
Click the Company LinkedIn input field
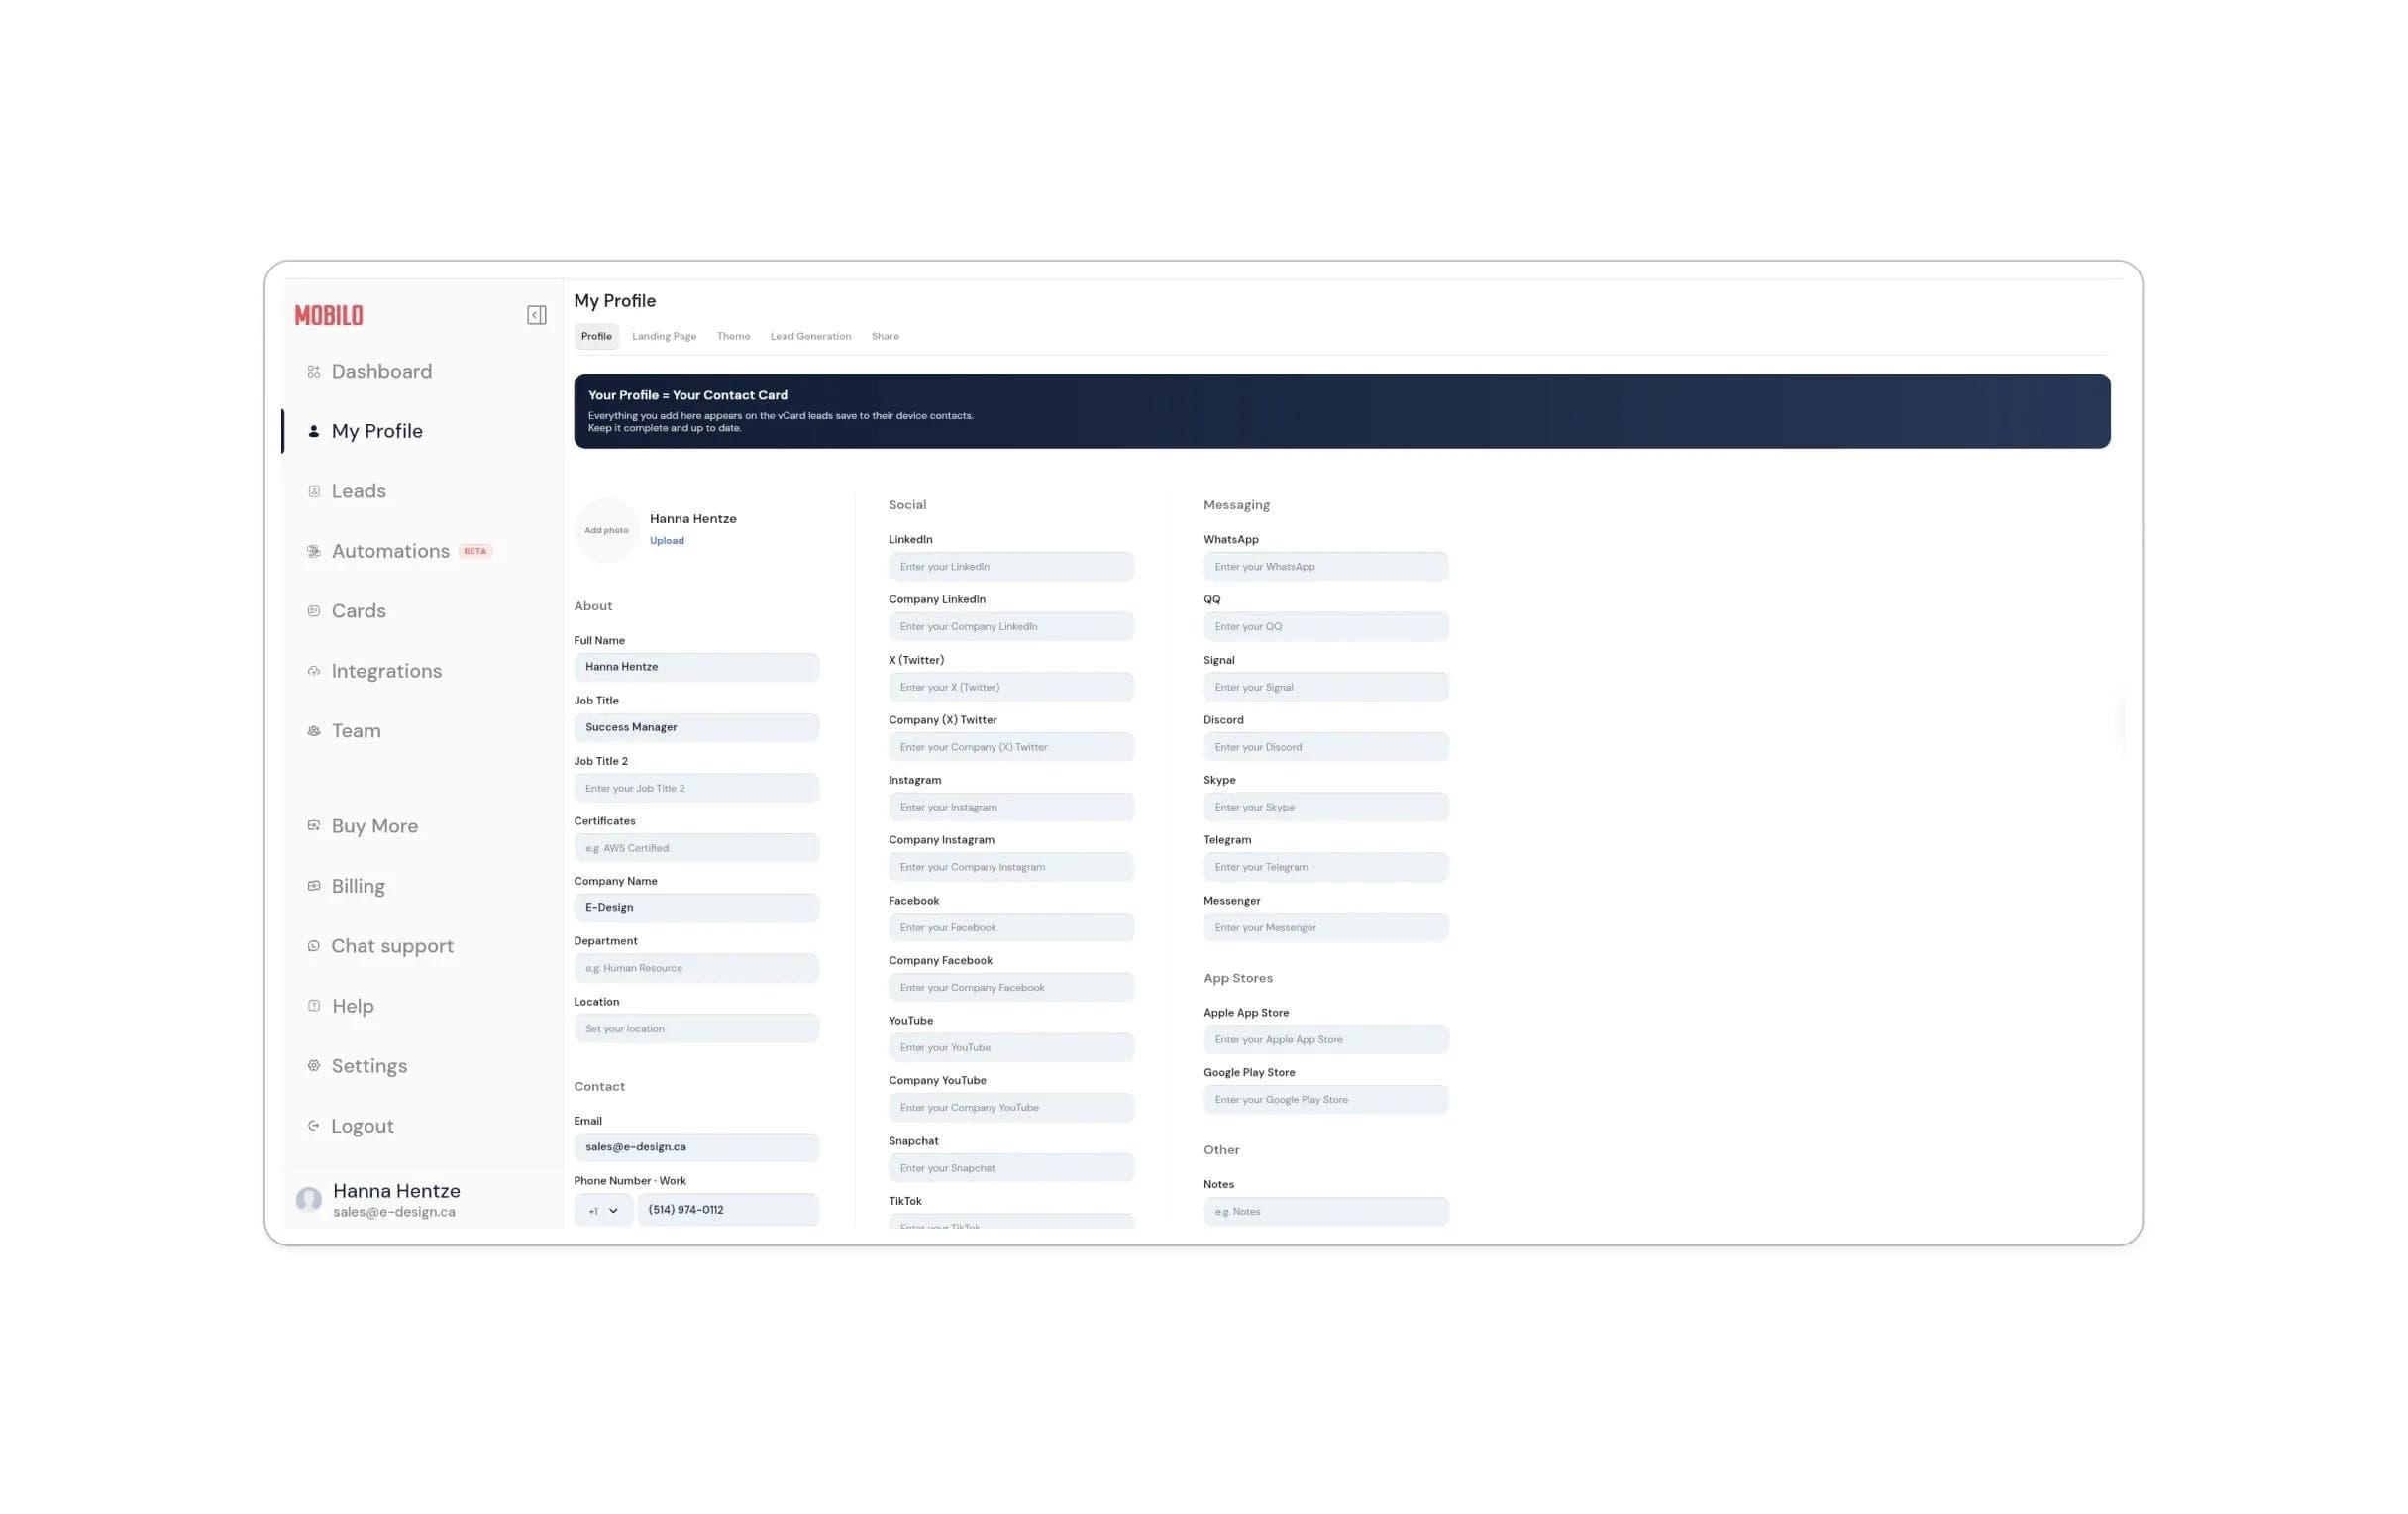1011,626
